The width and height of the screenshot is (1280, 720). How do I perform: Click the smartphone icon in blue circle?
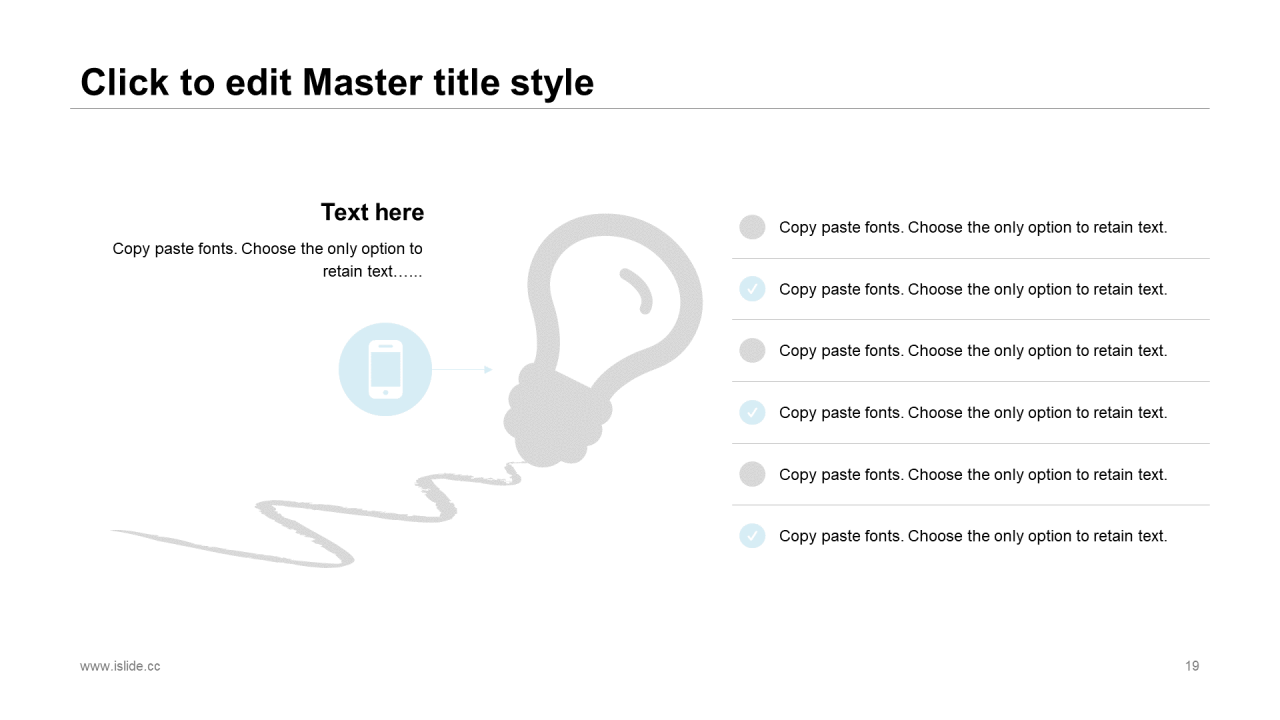[x=385, y=370]
